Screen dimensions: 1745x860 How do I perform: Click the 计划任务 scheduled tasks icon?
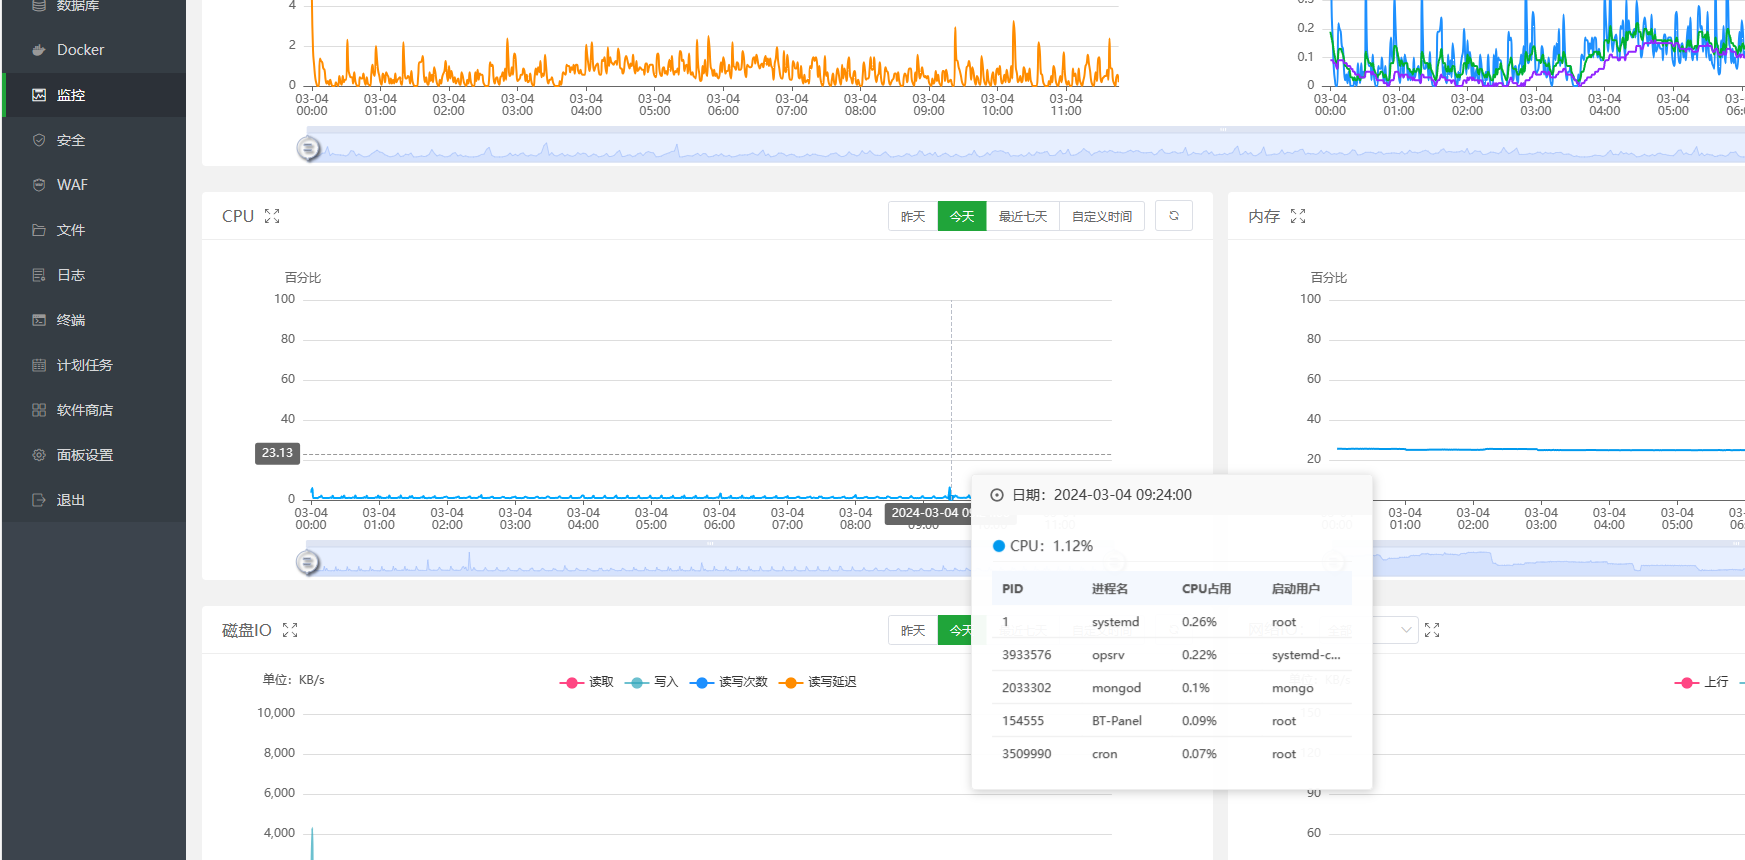pos(39,365)
